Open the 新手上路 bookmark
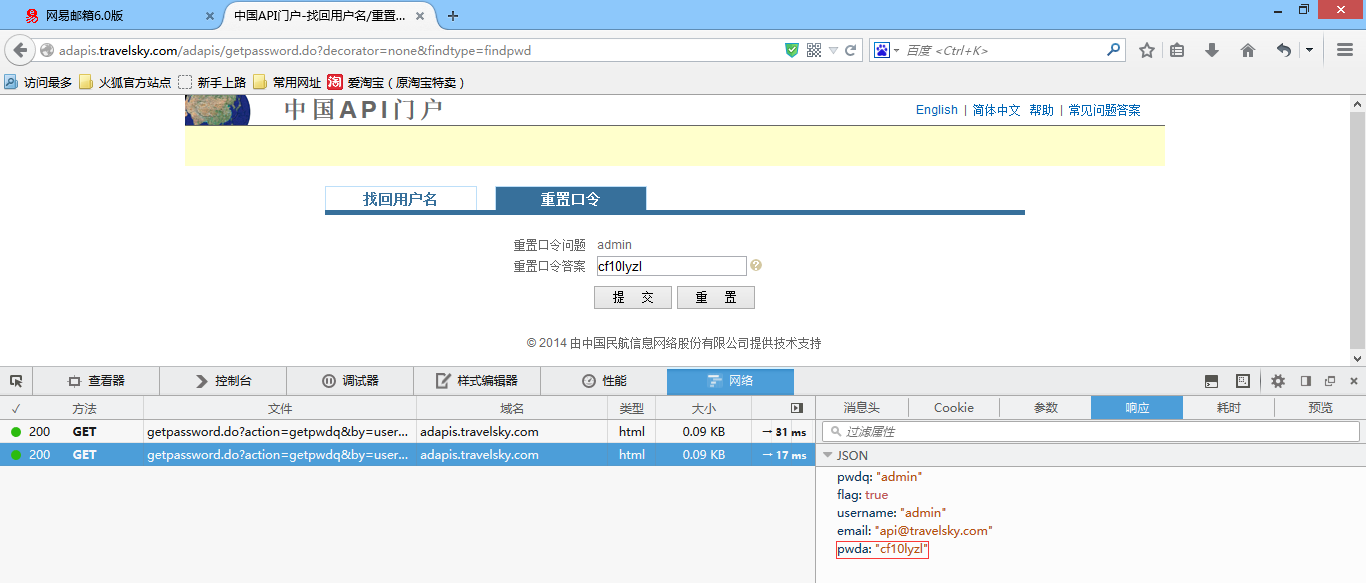The image size is (1366, 583). point(212,83)
